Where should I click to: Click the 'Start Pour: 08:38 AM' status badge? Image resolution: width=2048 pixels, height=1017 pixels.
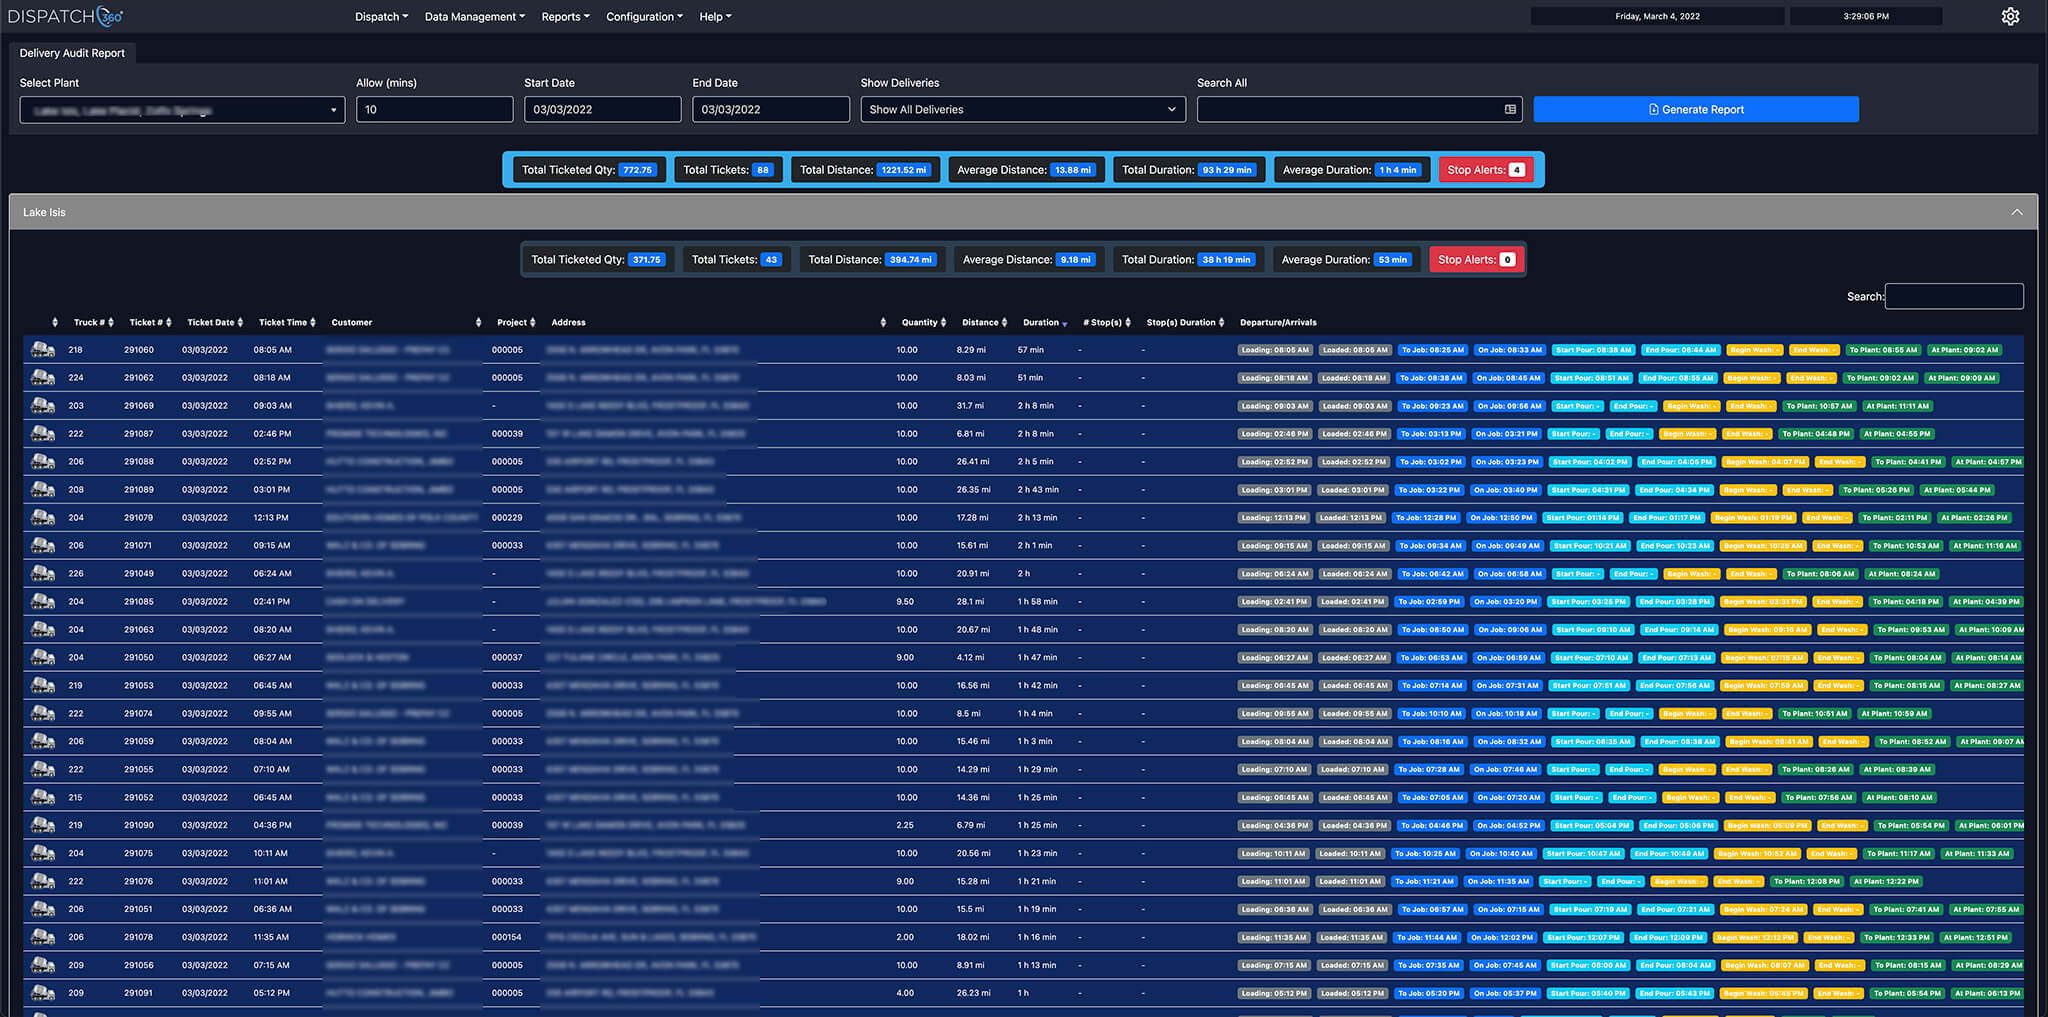[1594, 350]
